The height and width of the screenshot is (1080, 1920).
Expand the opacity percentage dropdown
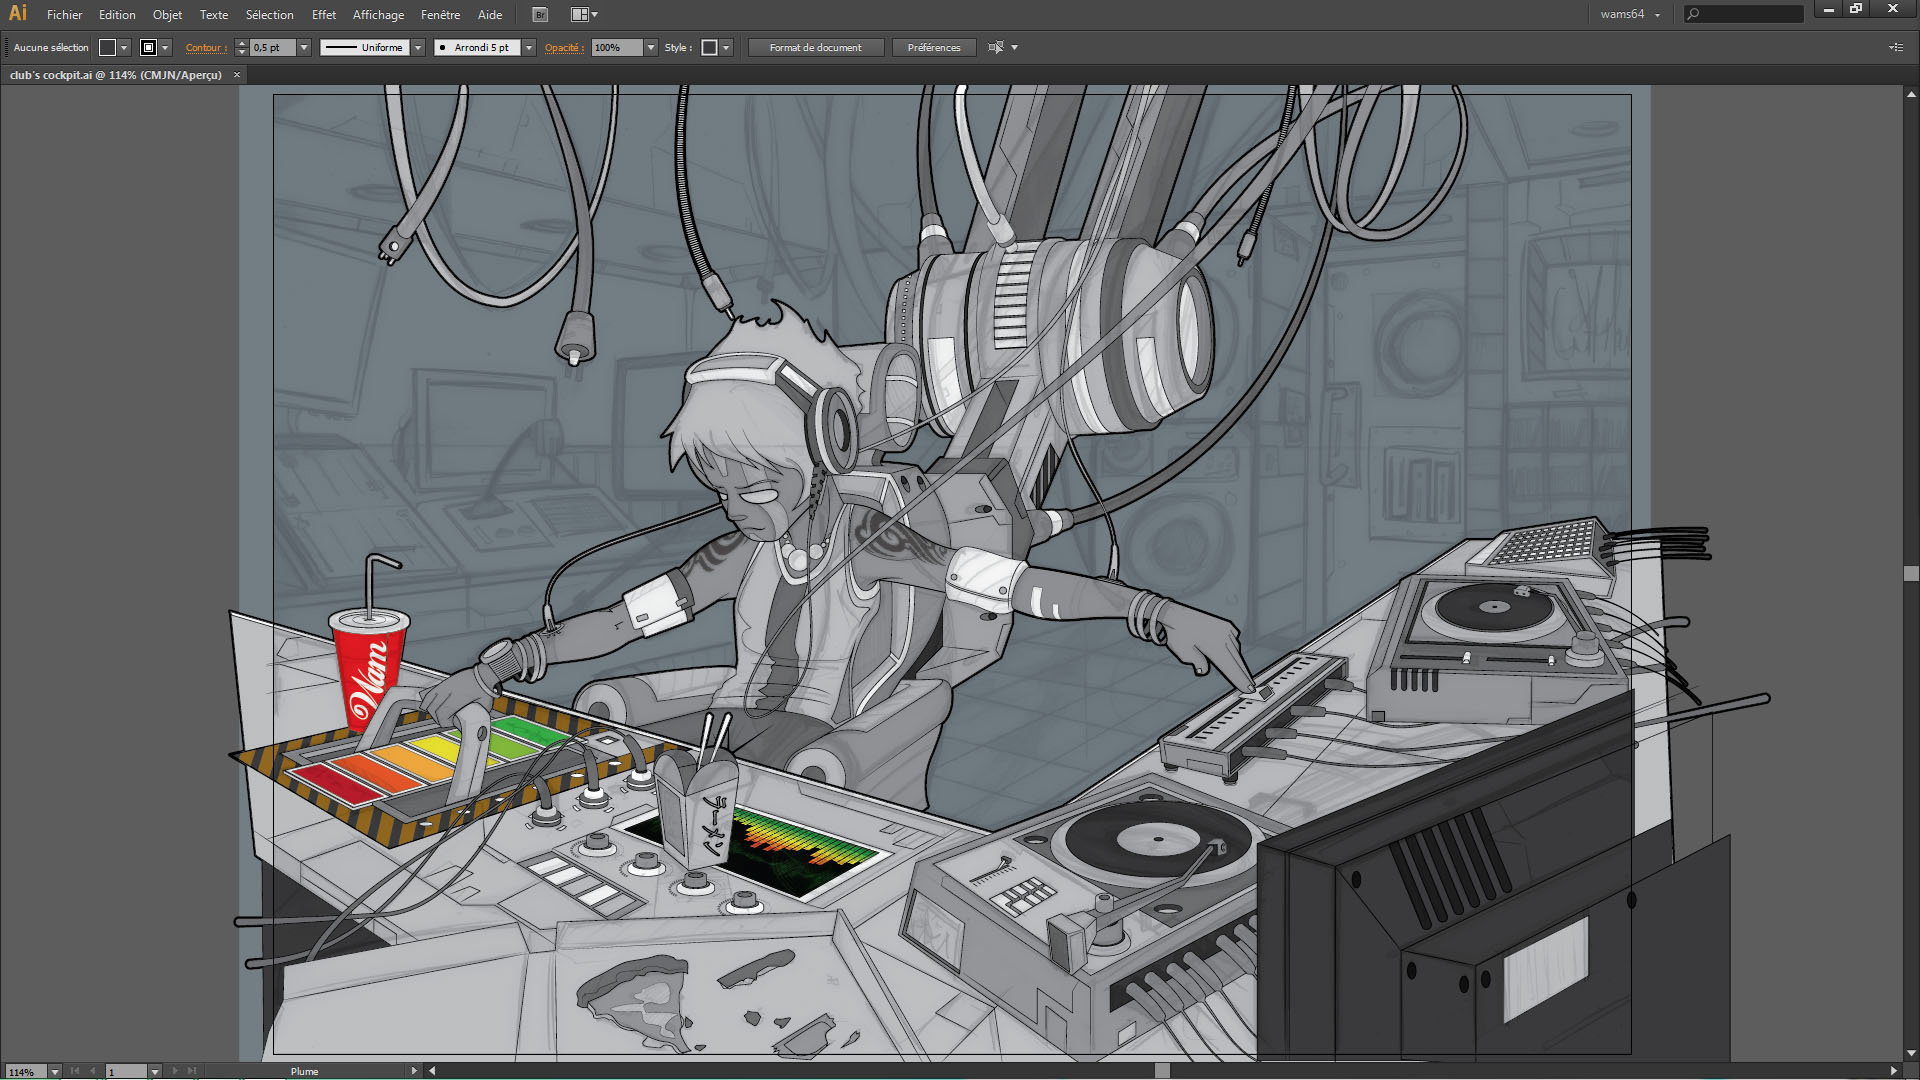[x=651, y=48]
